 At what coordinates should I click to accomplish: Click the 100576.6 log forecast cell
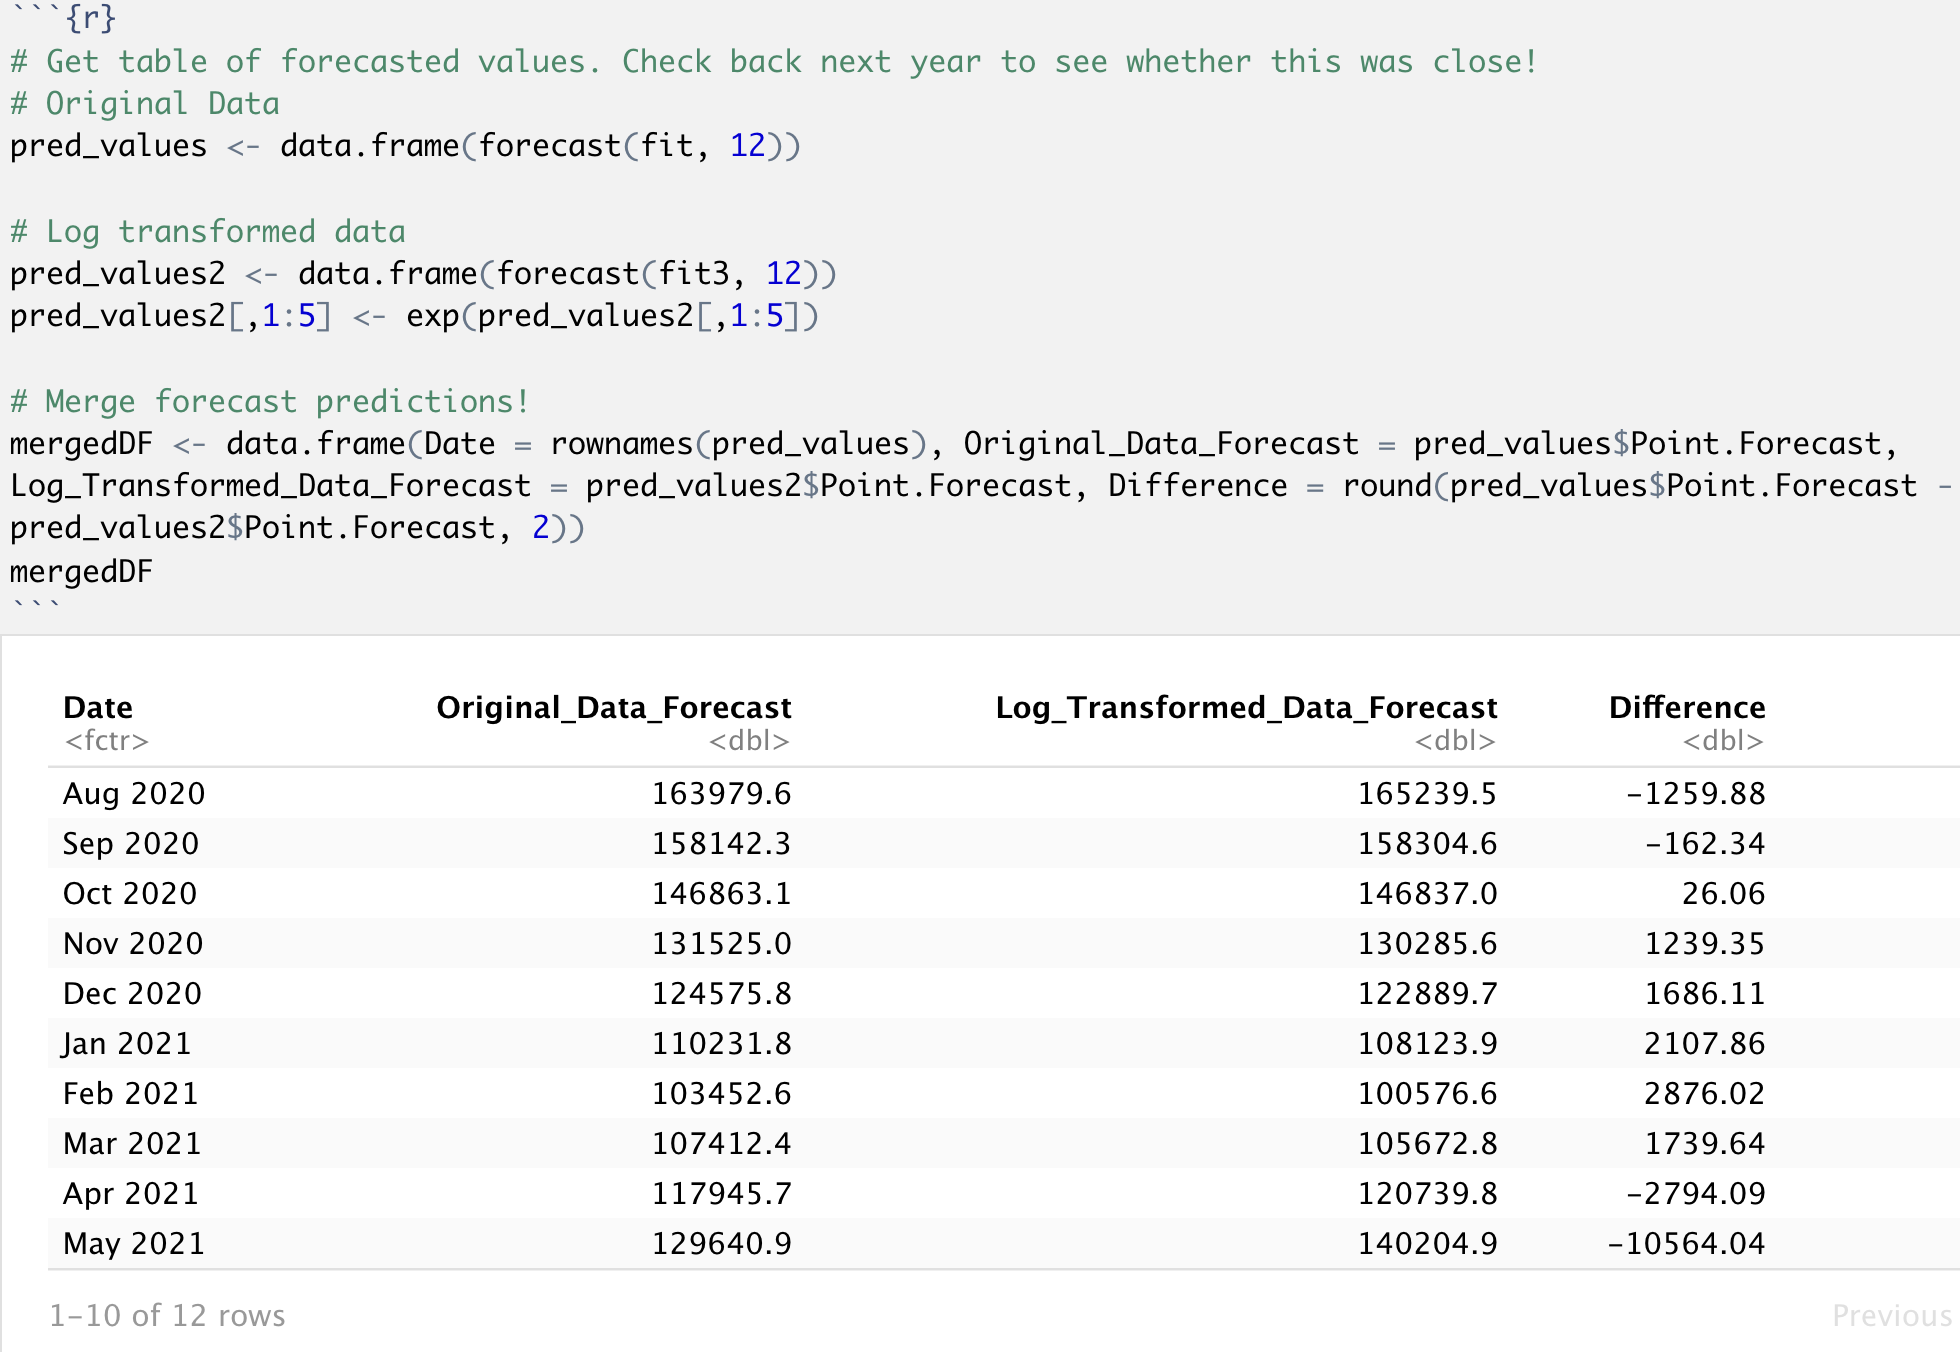click(x=1426, y=1093)
